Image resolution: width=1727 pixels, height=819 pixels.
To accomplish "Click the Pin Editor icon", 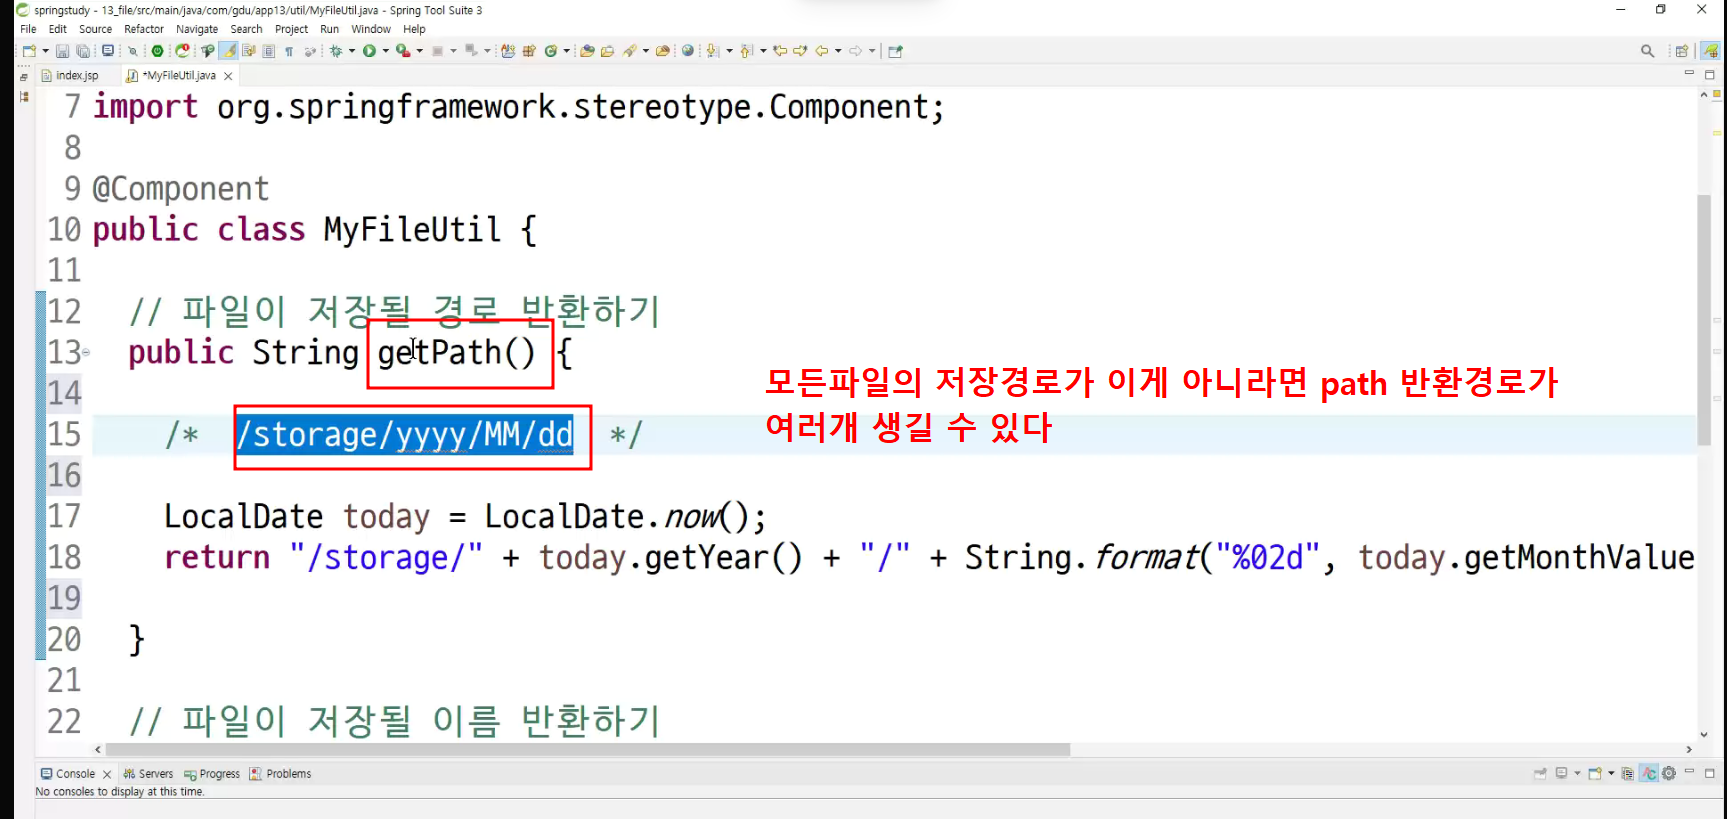I will pos(895,51).
